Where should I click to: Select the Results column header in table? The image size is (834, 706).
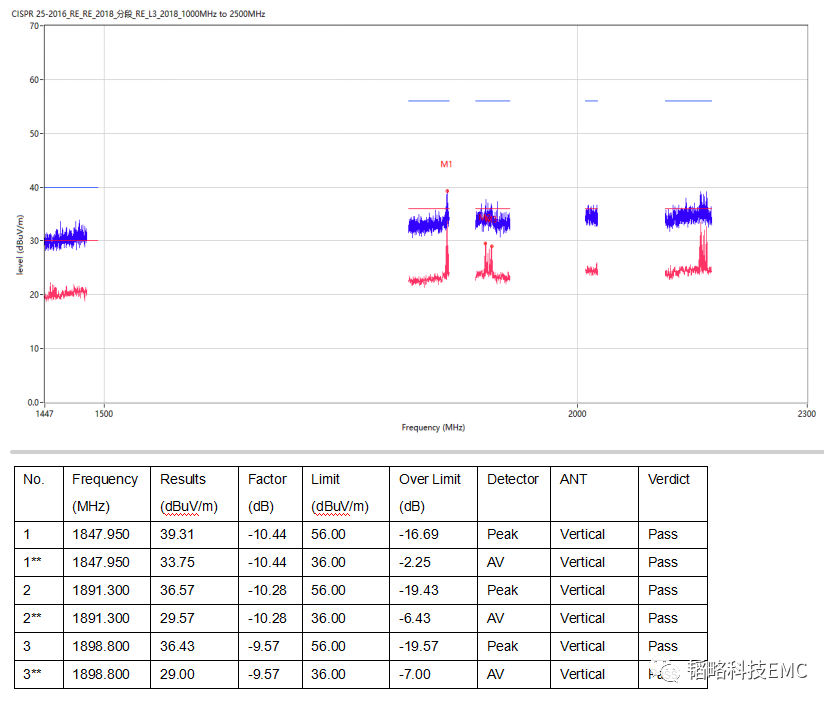coord(183,480)
